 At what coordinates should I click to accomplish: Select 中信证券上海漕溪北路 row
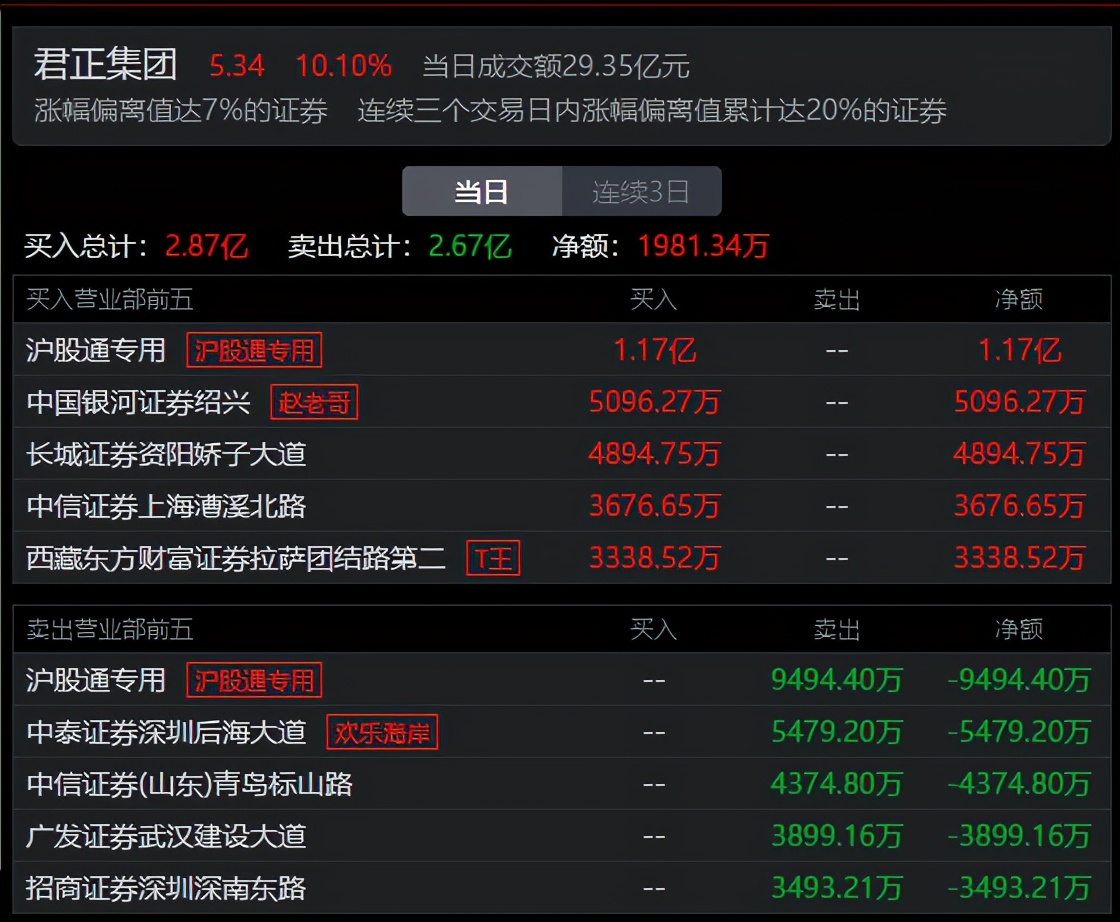pos(561,506)
